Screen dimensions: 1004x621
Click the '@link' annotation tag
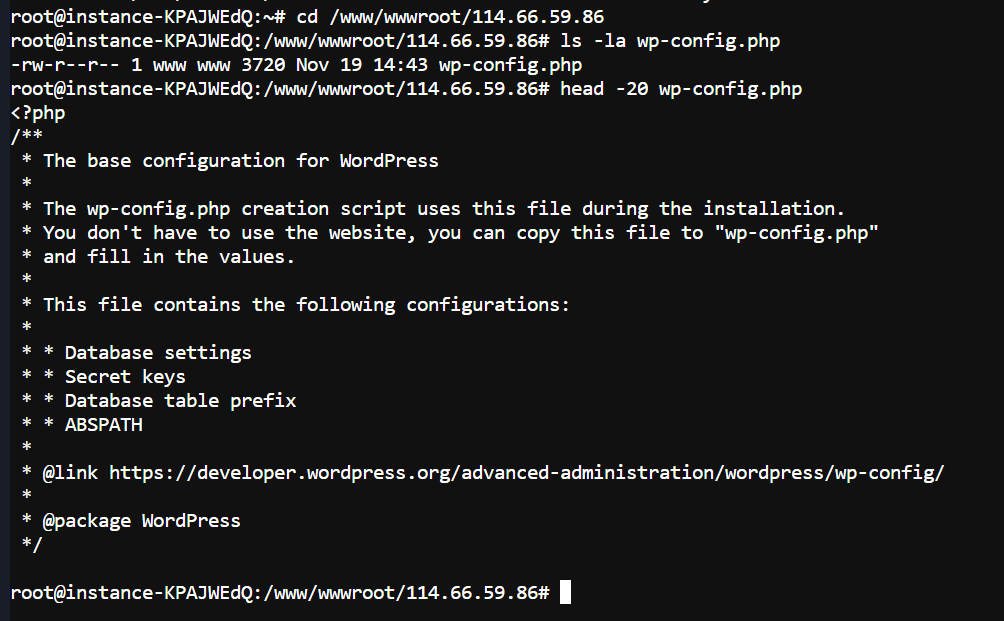point(70,473)
